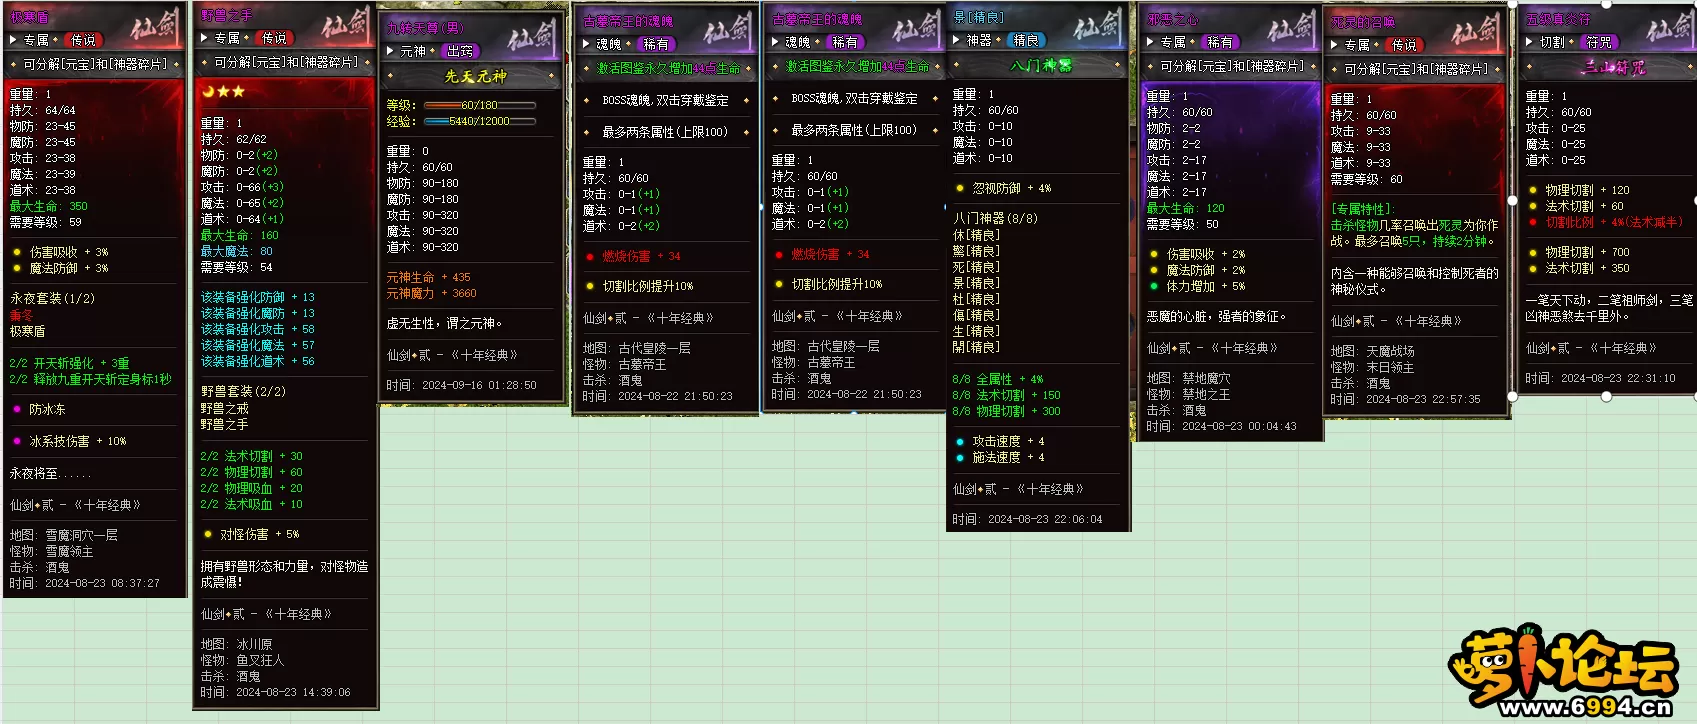This screenshot has height=724, width=1697.
Task: Click the triangle arrow before 切割
Action: [1530, 42]
